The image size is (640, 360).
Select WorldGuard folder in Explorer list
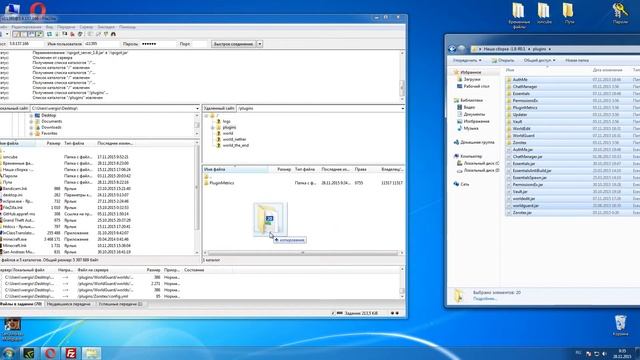[x=523, y=136]
